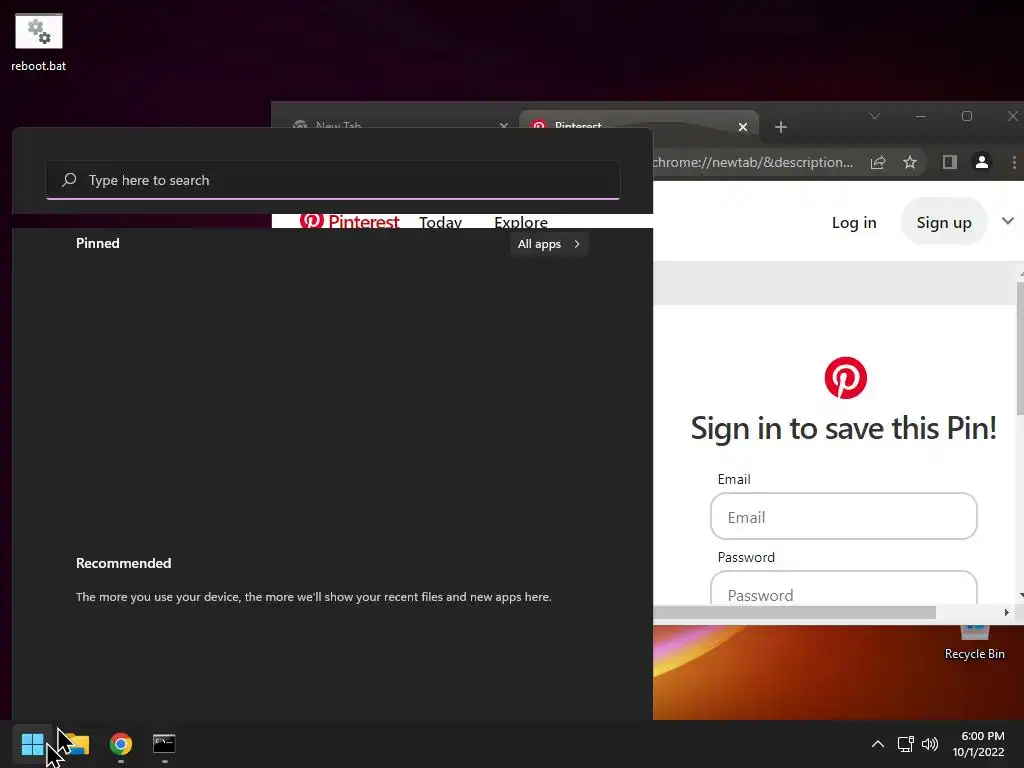Open a new Chrome tab with plus button
Screen dimensions: 1024x768
780,127
